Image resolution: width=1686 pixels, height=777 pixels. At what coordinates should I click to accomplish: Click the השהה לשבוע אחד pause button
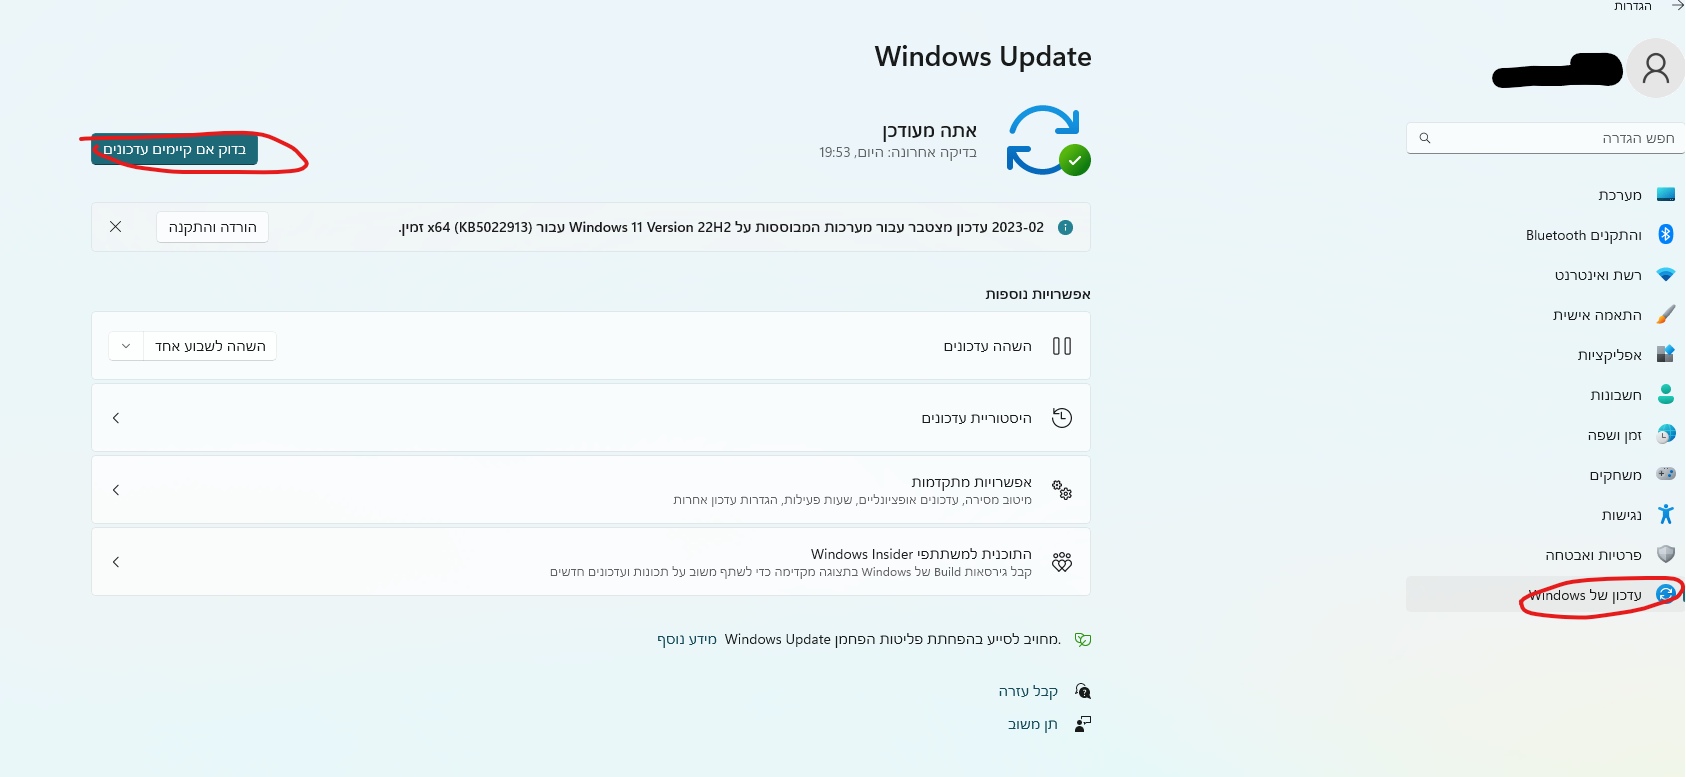pos(210,346)
